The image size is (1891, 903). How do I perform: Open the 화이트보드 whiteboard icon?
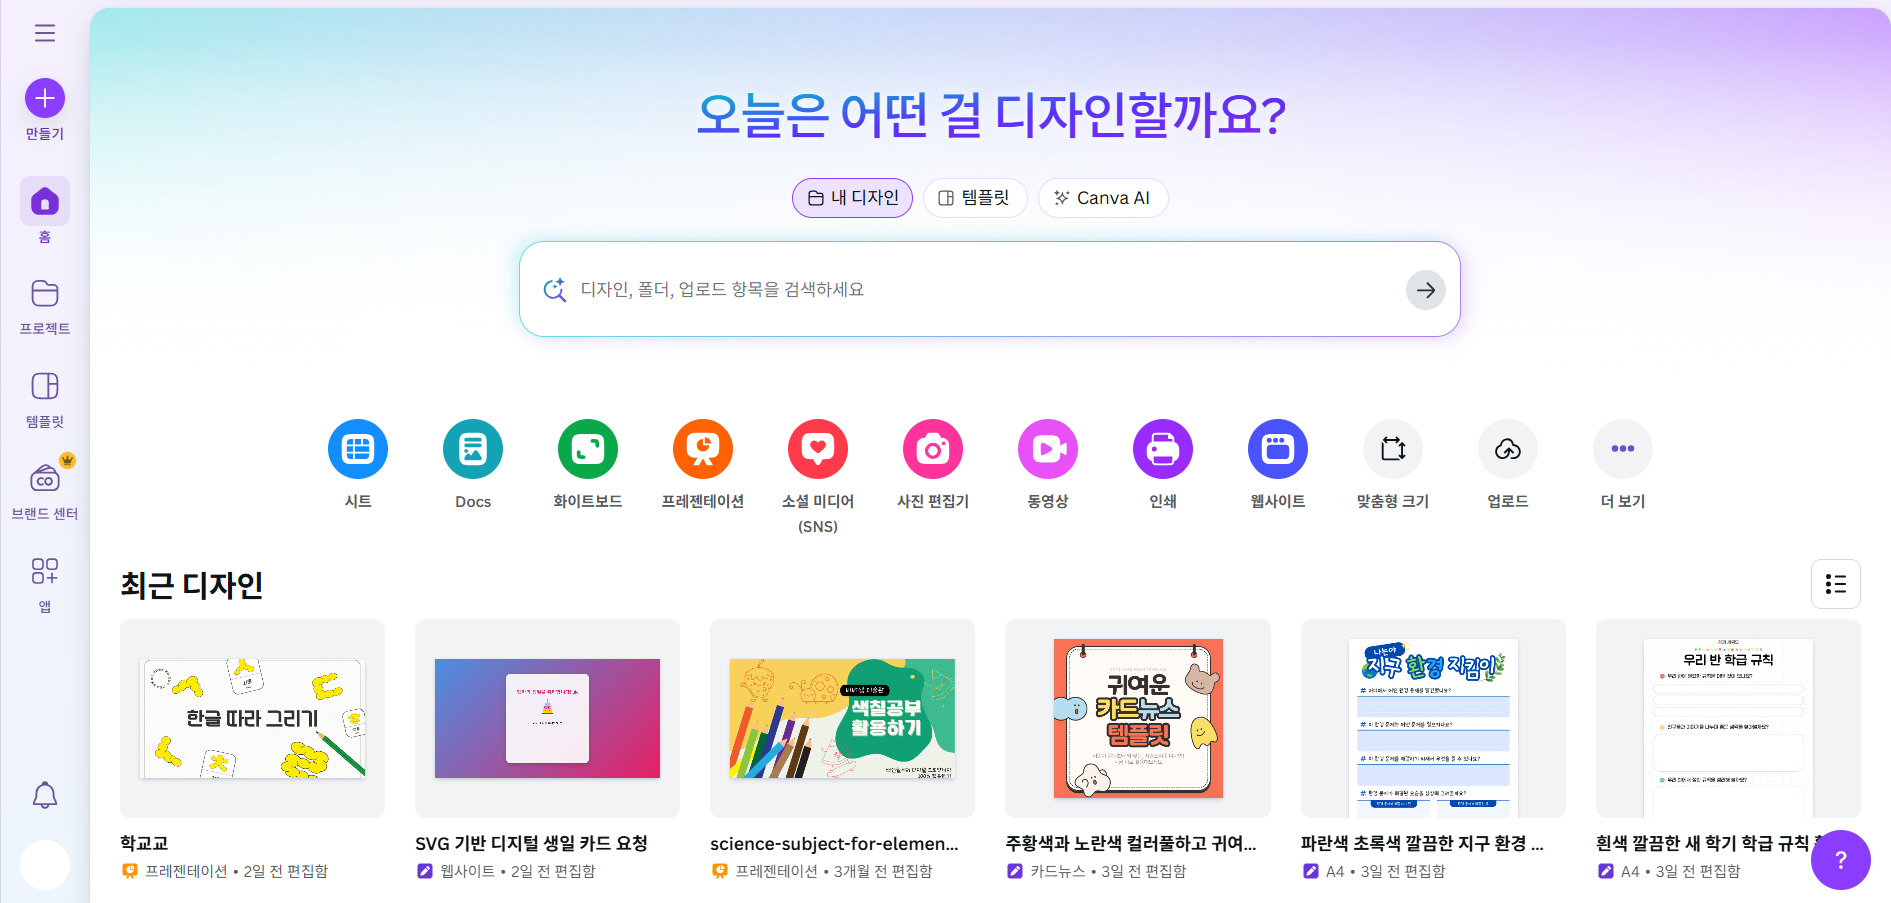[x=588, y=449]
